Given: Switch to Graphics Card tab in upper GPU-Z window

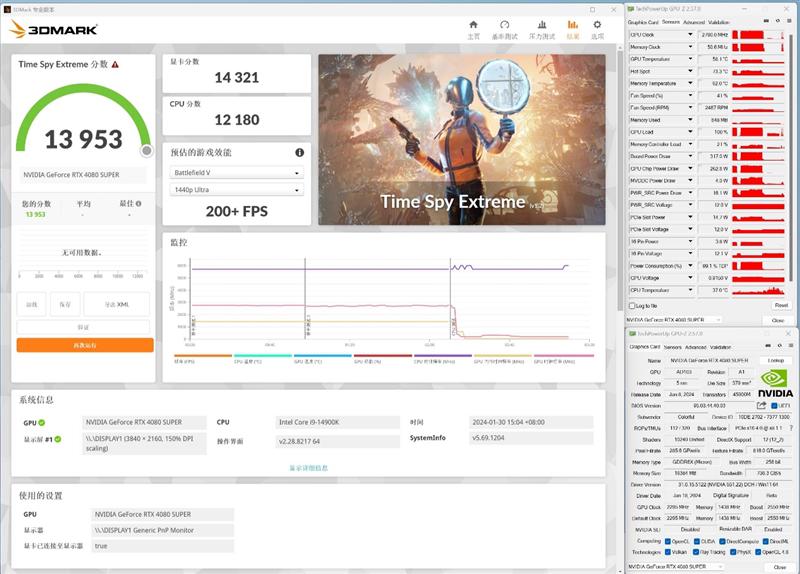Looking at the screenshot, I should point(643,22).
